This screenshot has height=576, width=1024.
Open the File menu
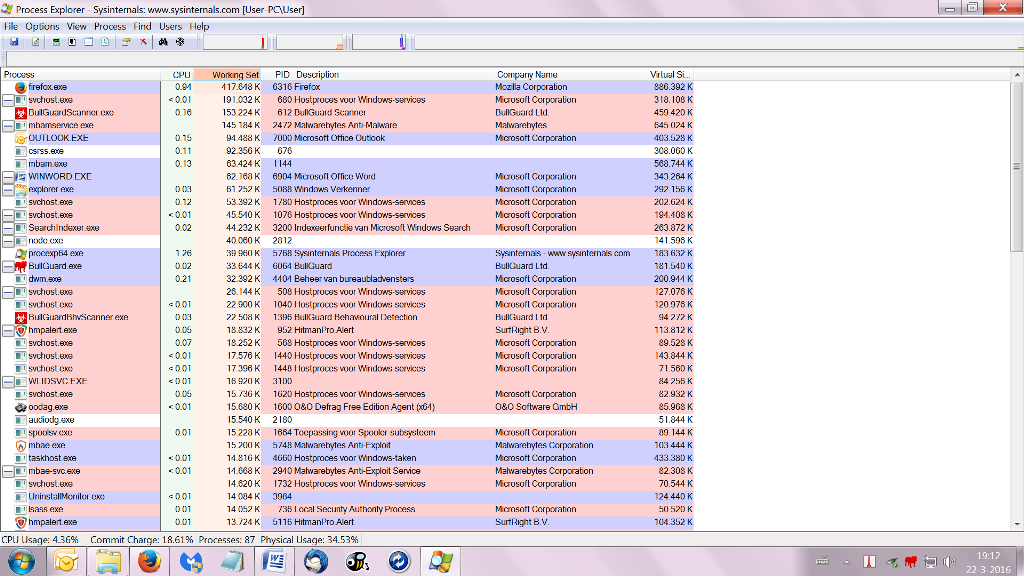pyautogui.click(x=11, y=26)
